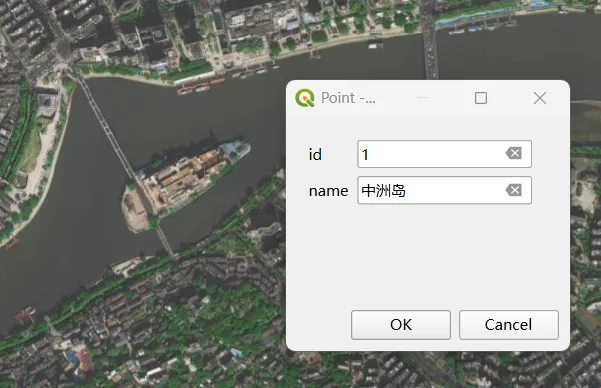Click the QGIS logo in dialog title

tap(305, 98)
